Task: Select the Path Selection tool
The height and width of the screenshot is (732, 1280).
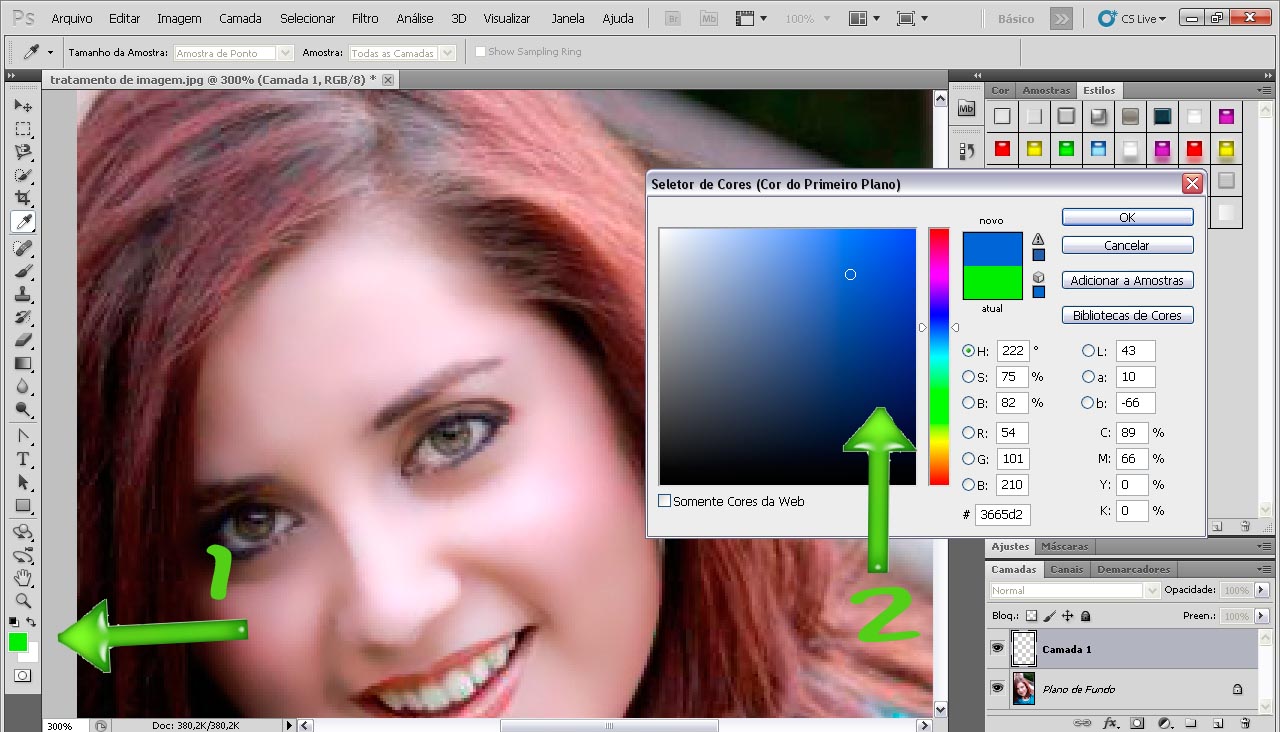Action: pyautogui.click(x=23, y=482)
